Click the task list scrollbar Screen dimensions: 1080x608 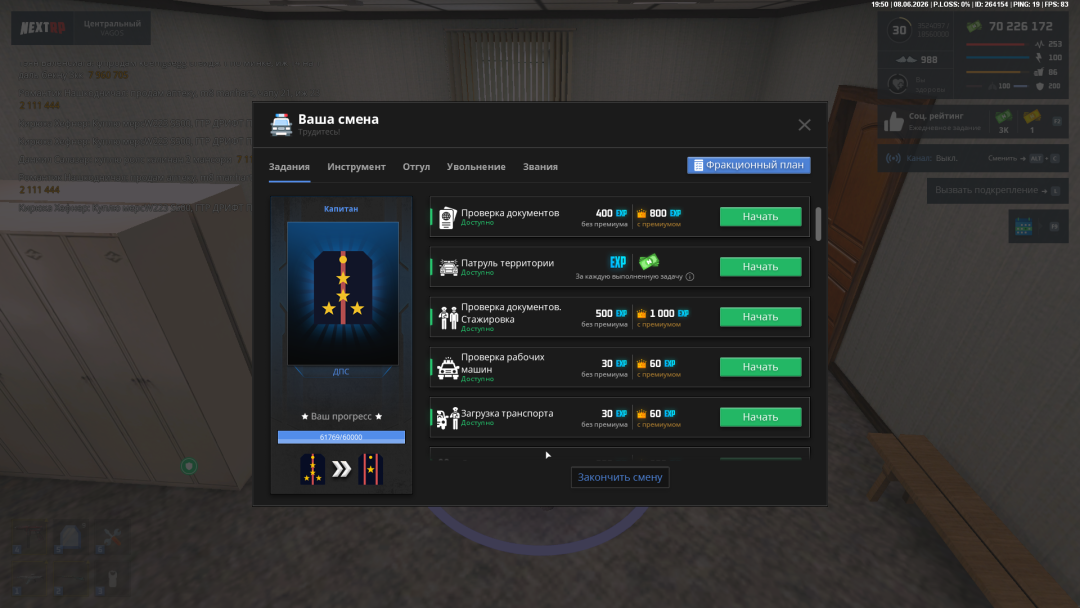pos(818,224)
